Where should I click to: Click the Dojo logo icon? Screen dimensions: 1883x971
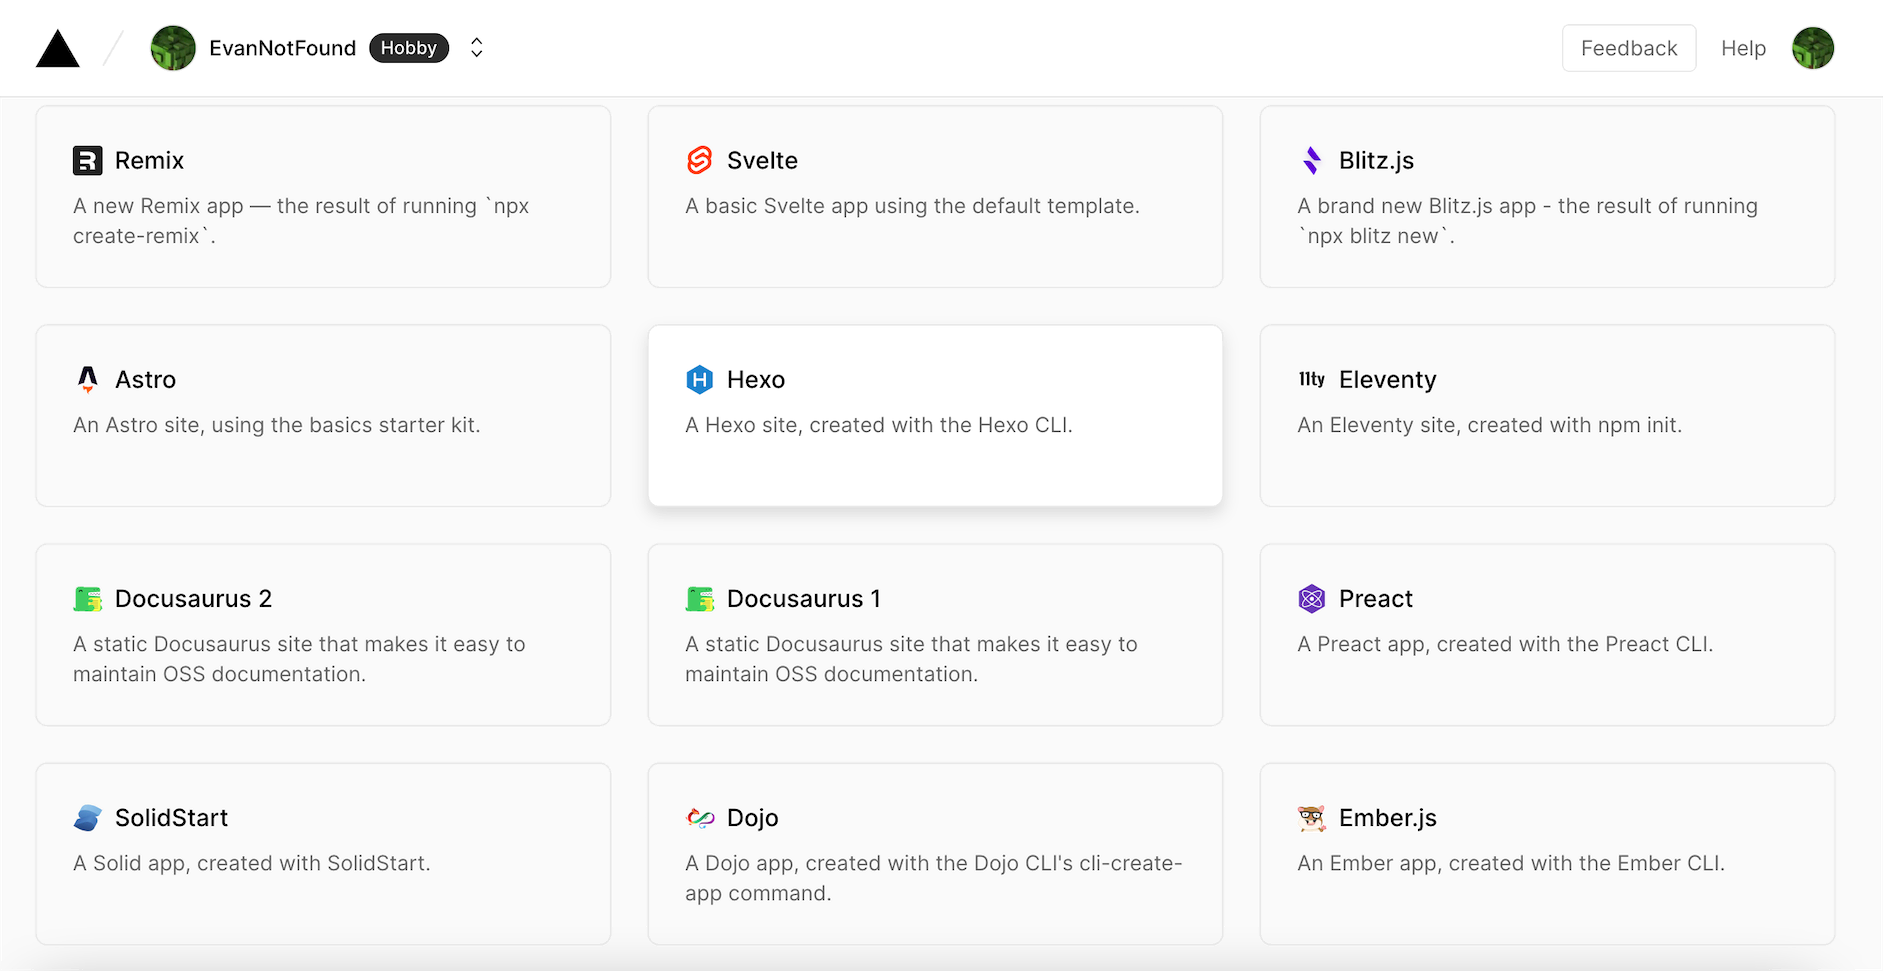[x=700, y=818]
